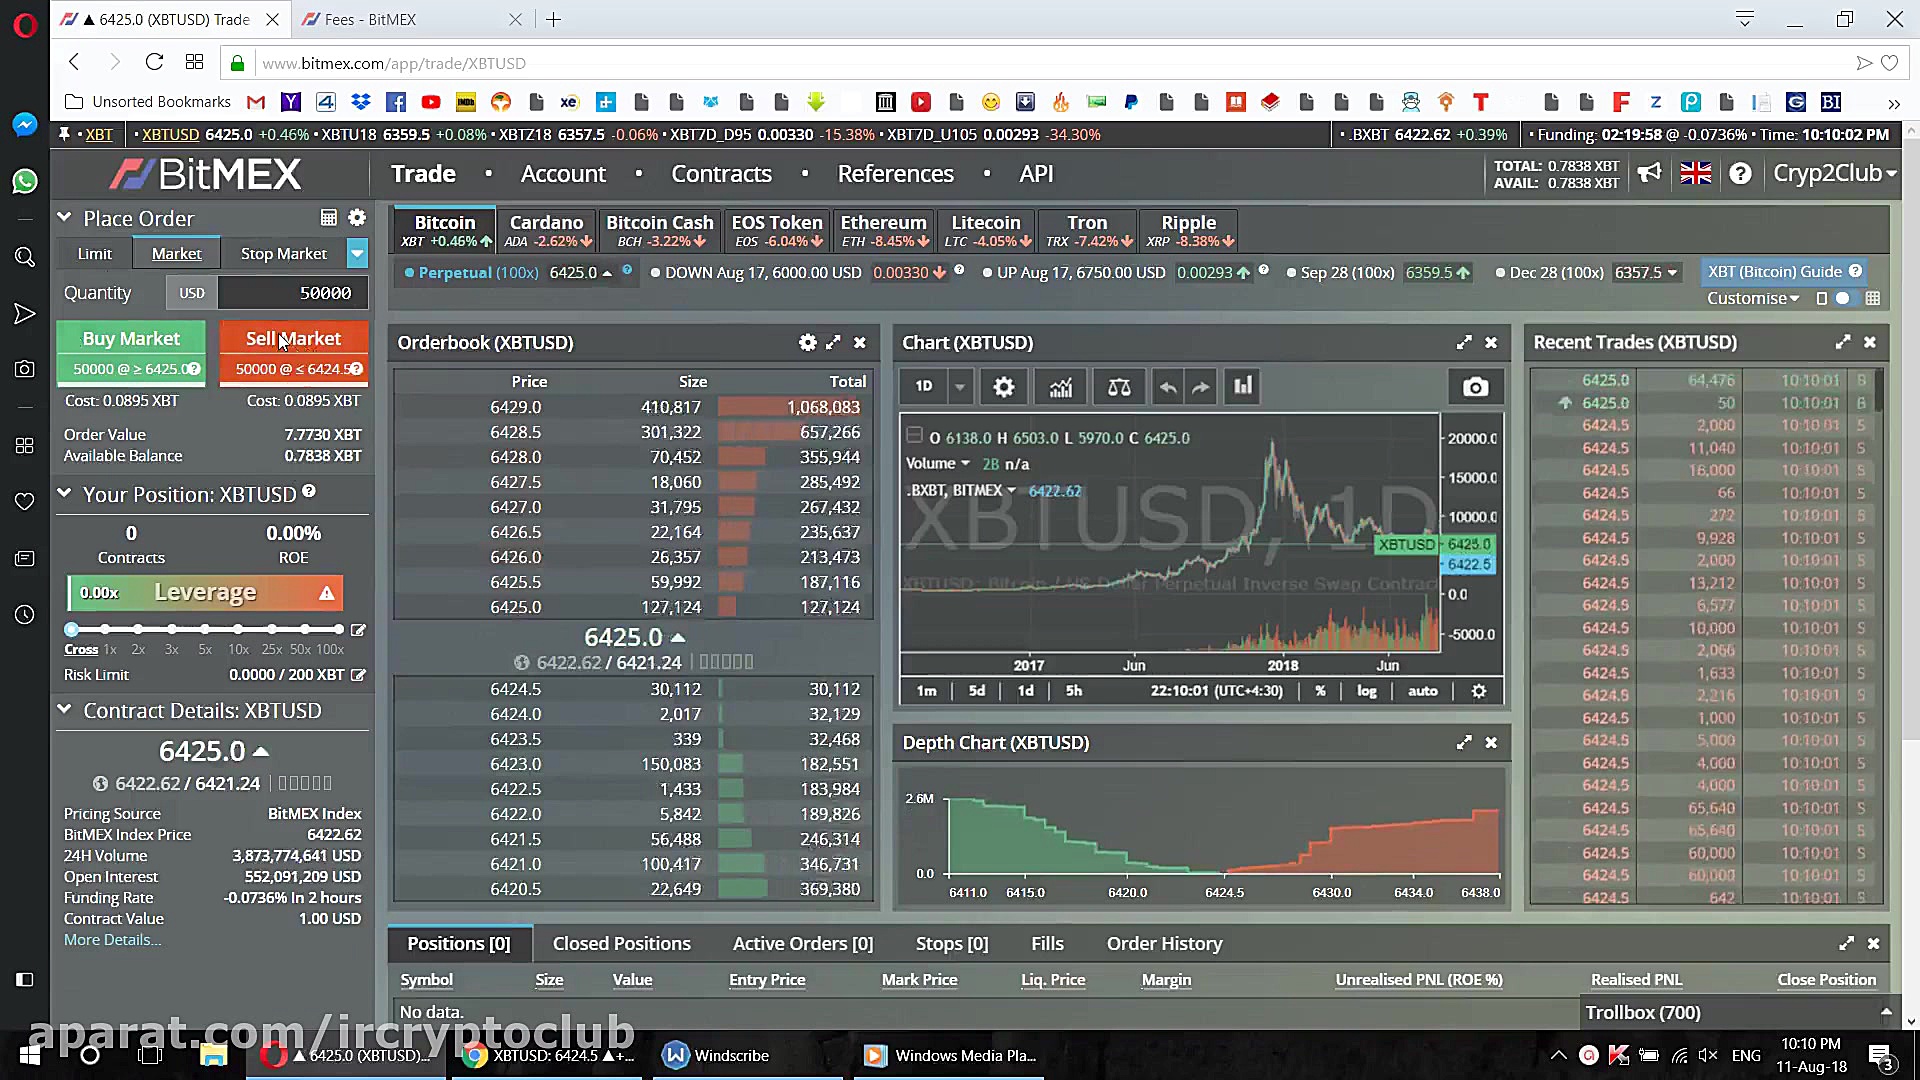Click bar chart style icon in chart toolbar
This screenshot has width=1920, height=1080.
click(x=1243, y=387)
